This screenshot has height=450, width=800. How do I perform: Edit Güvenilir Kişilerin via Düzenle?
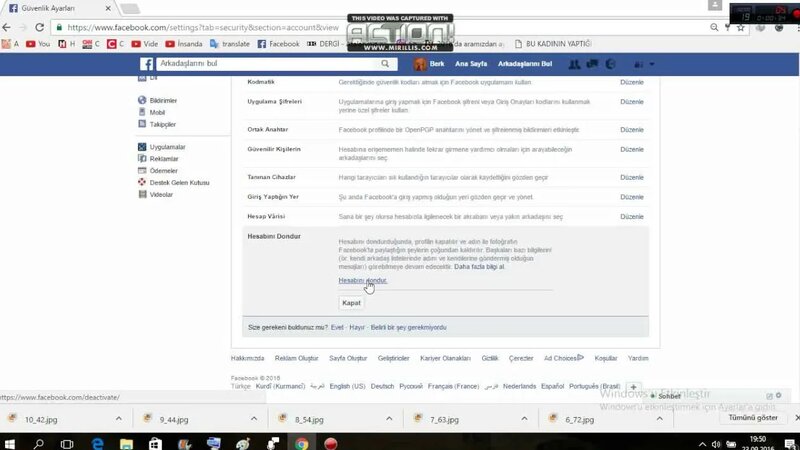pyautogui.click(x=632, y=149)
